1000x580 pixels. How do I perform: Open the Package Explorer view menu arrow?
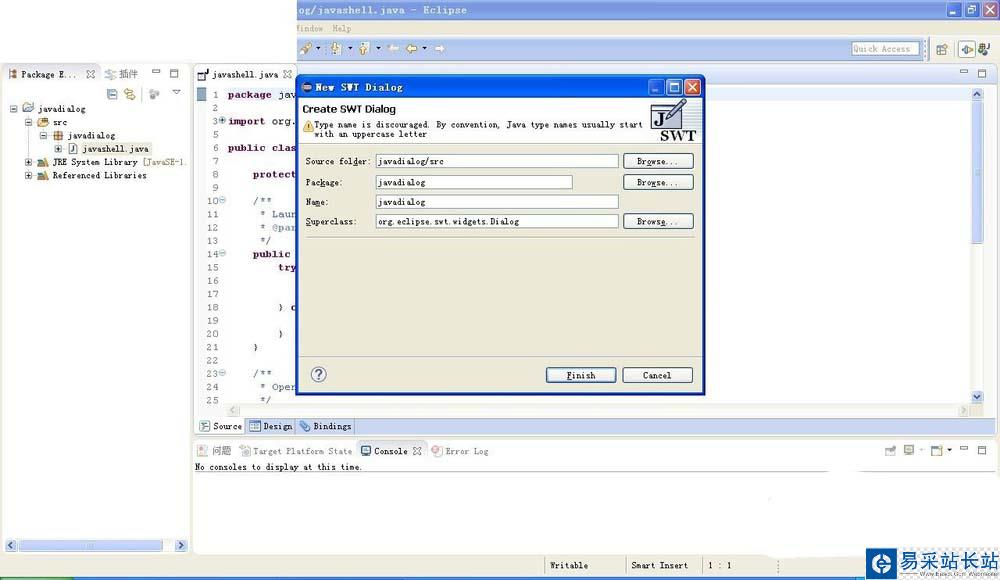(x=177, y=93)
